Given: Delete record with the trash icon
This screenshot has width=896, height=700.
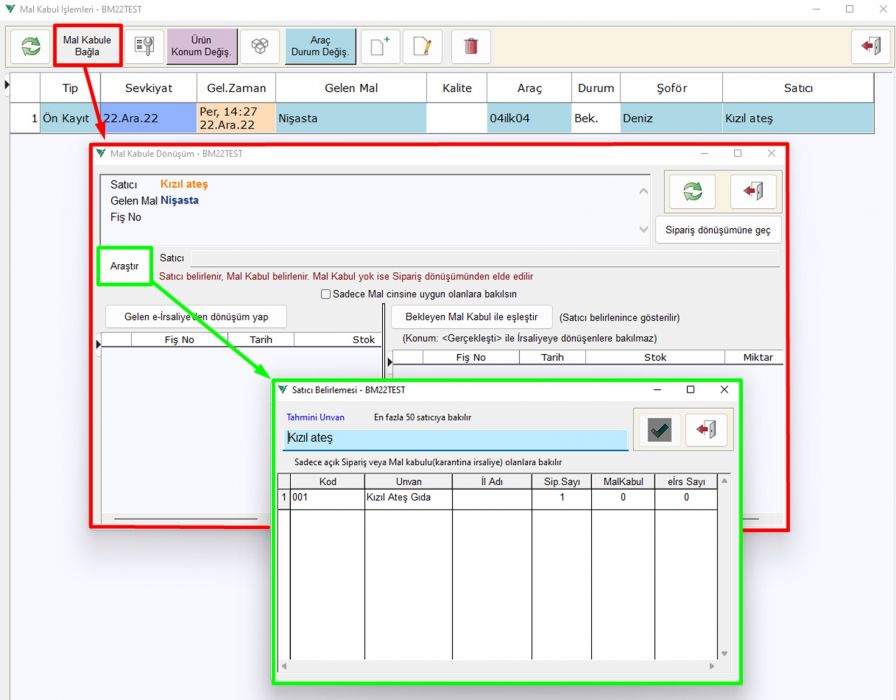Looking at the screenshot, I should pyautogui.click(x=471, y=46).
